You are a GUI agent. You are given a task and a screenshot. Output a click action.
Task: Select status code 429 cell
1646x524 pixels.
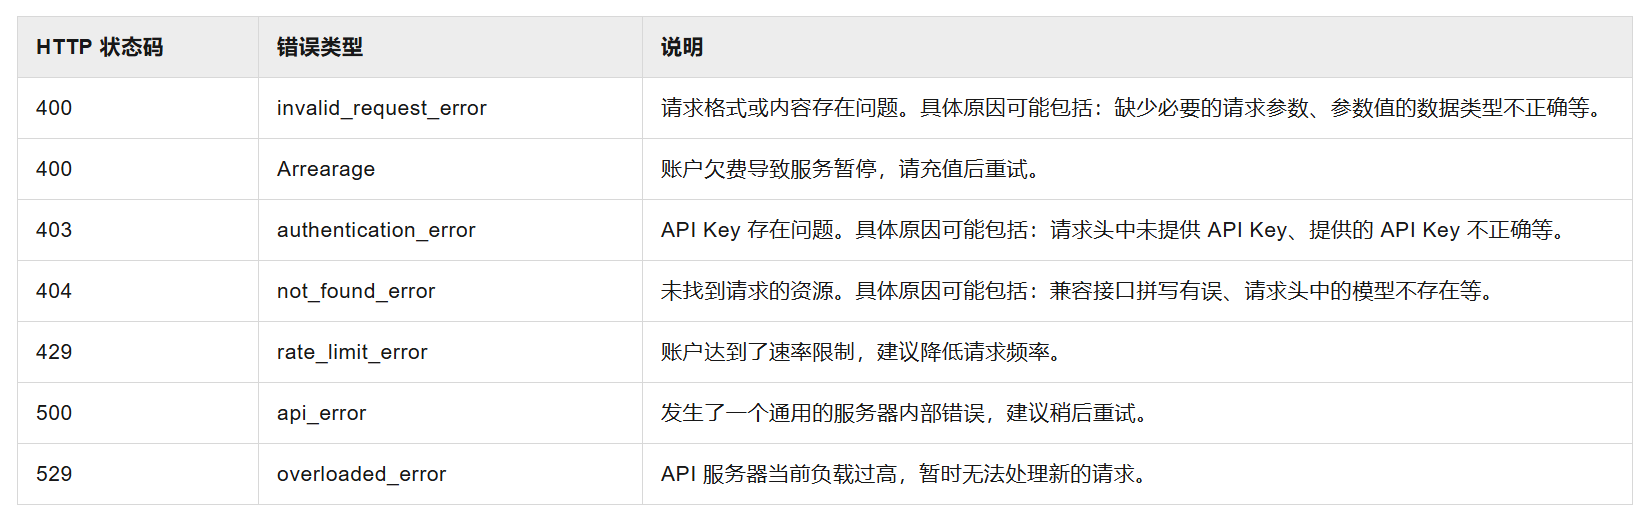coord(54,352)
